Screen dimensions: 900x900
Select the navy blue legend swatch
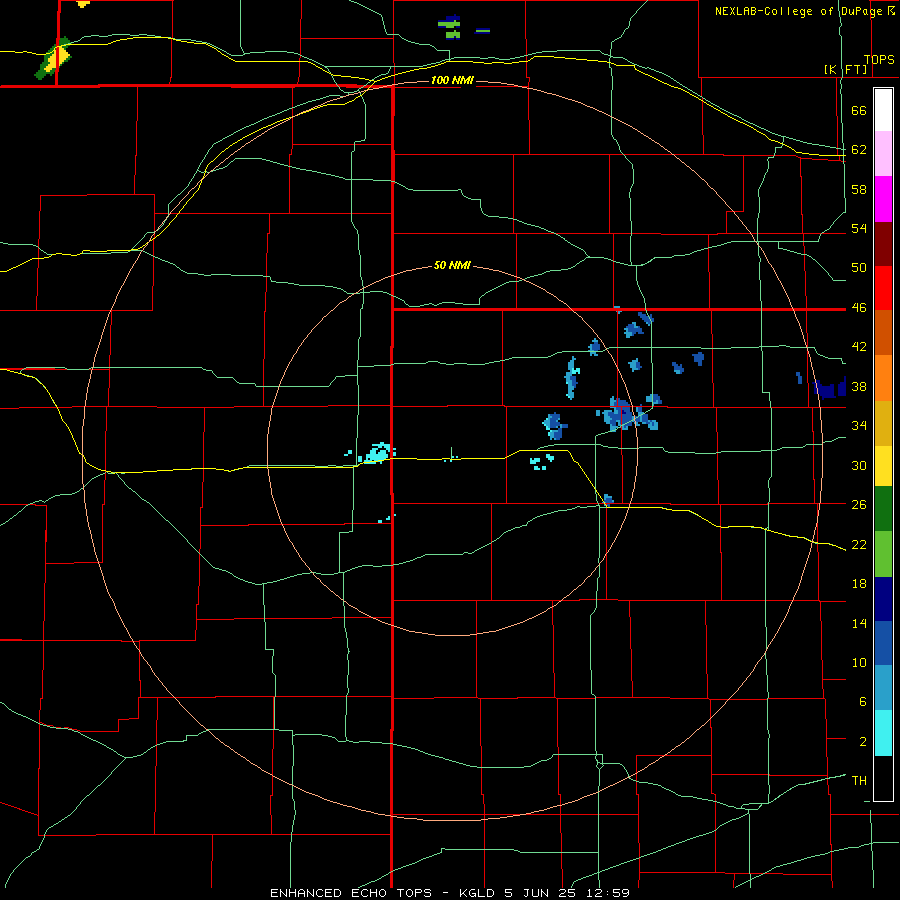click(883, 599)
